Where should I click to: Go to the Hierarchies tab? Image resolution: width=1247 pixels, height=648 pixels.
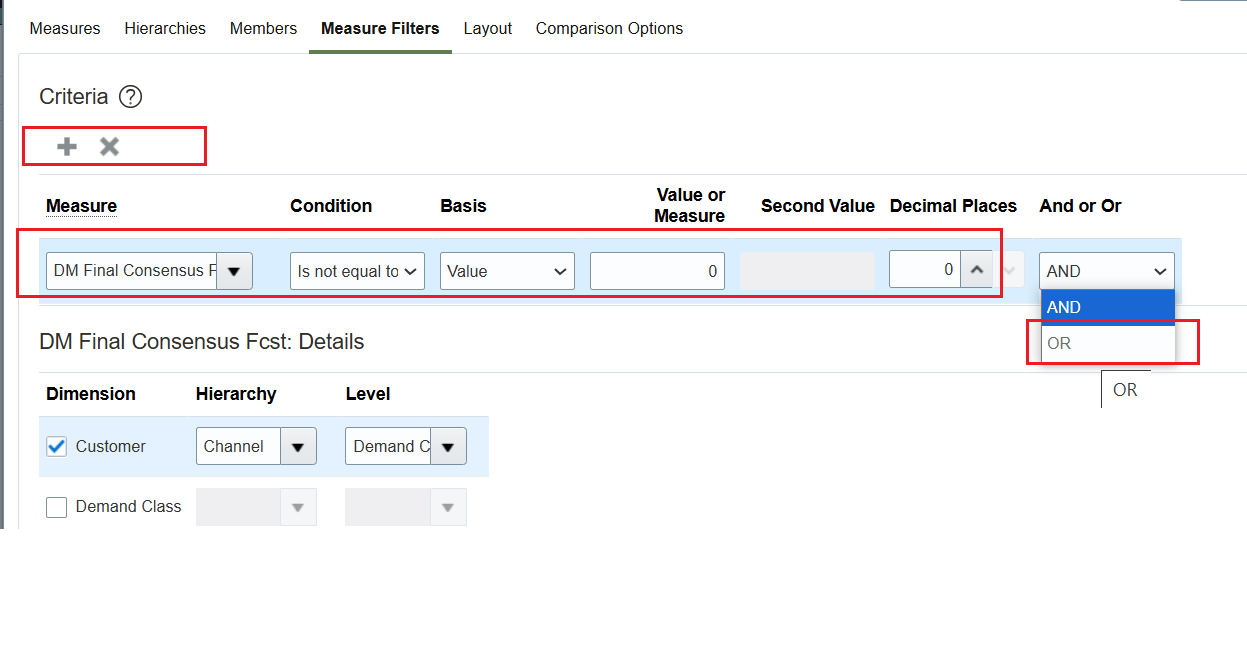pyautogui.click(x=164, y=28)
